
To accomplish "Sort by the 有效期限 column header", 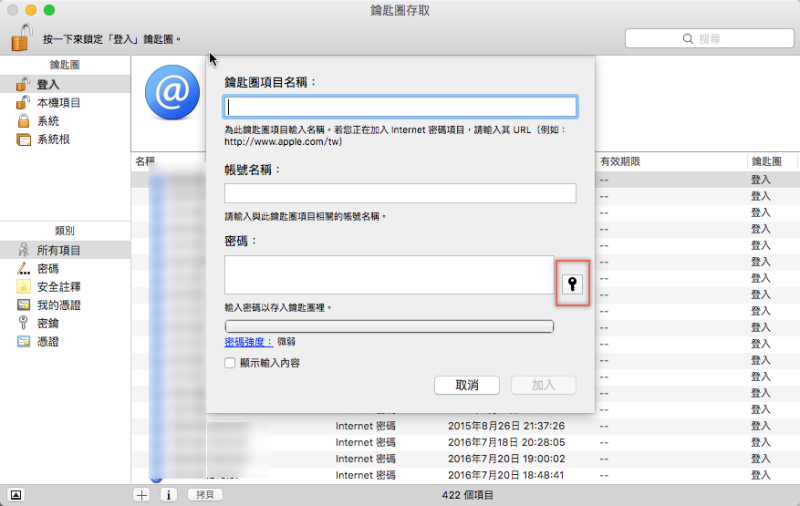I will (671, 161).
